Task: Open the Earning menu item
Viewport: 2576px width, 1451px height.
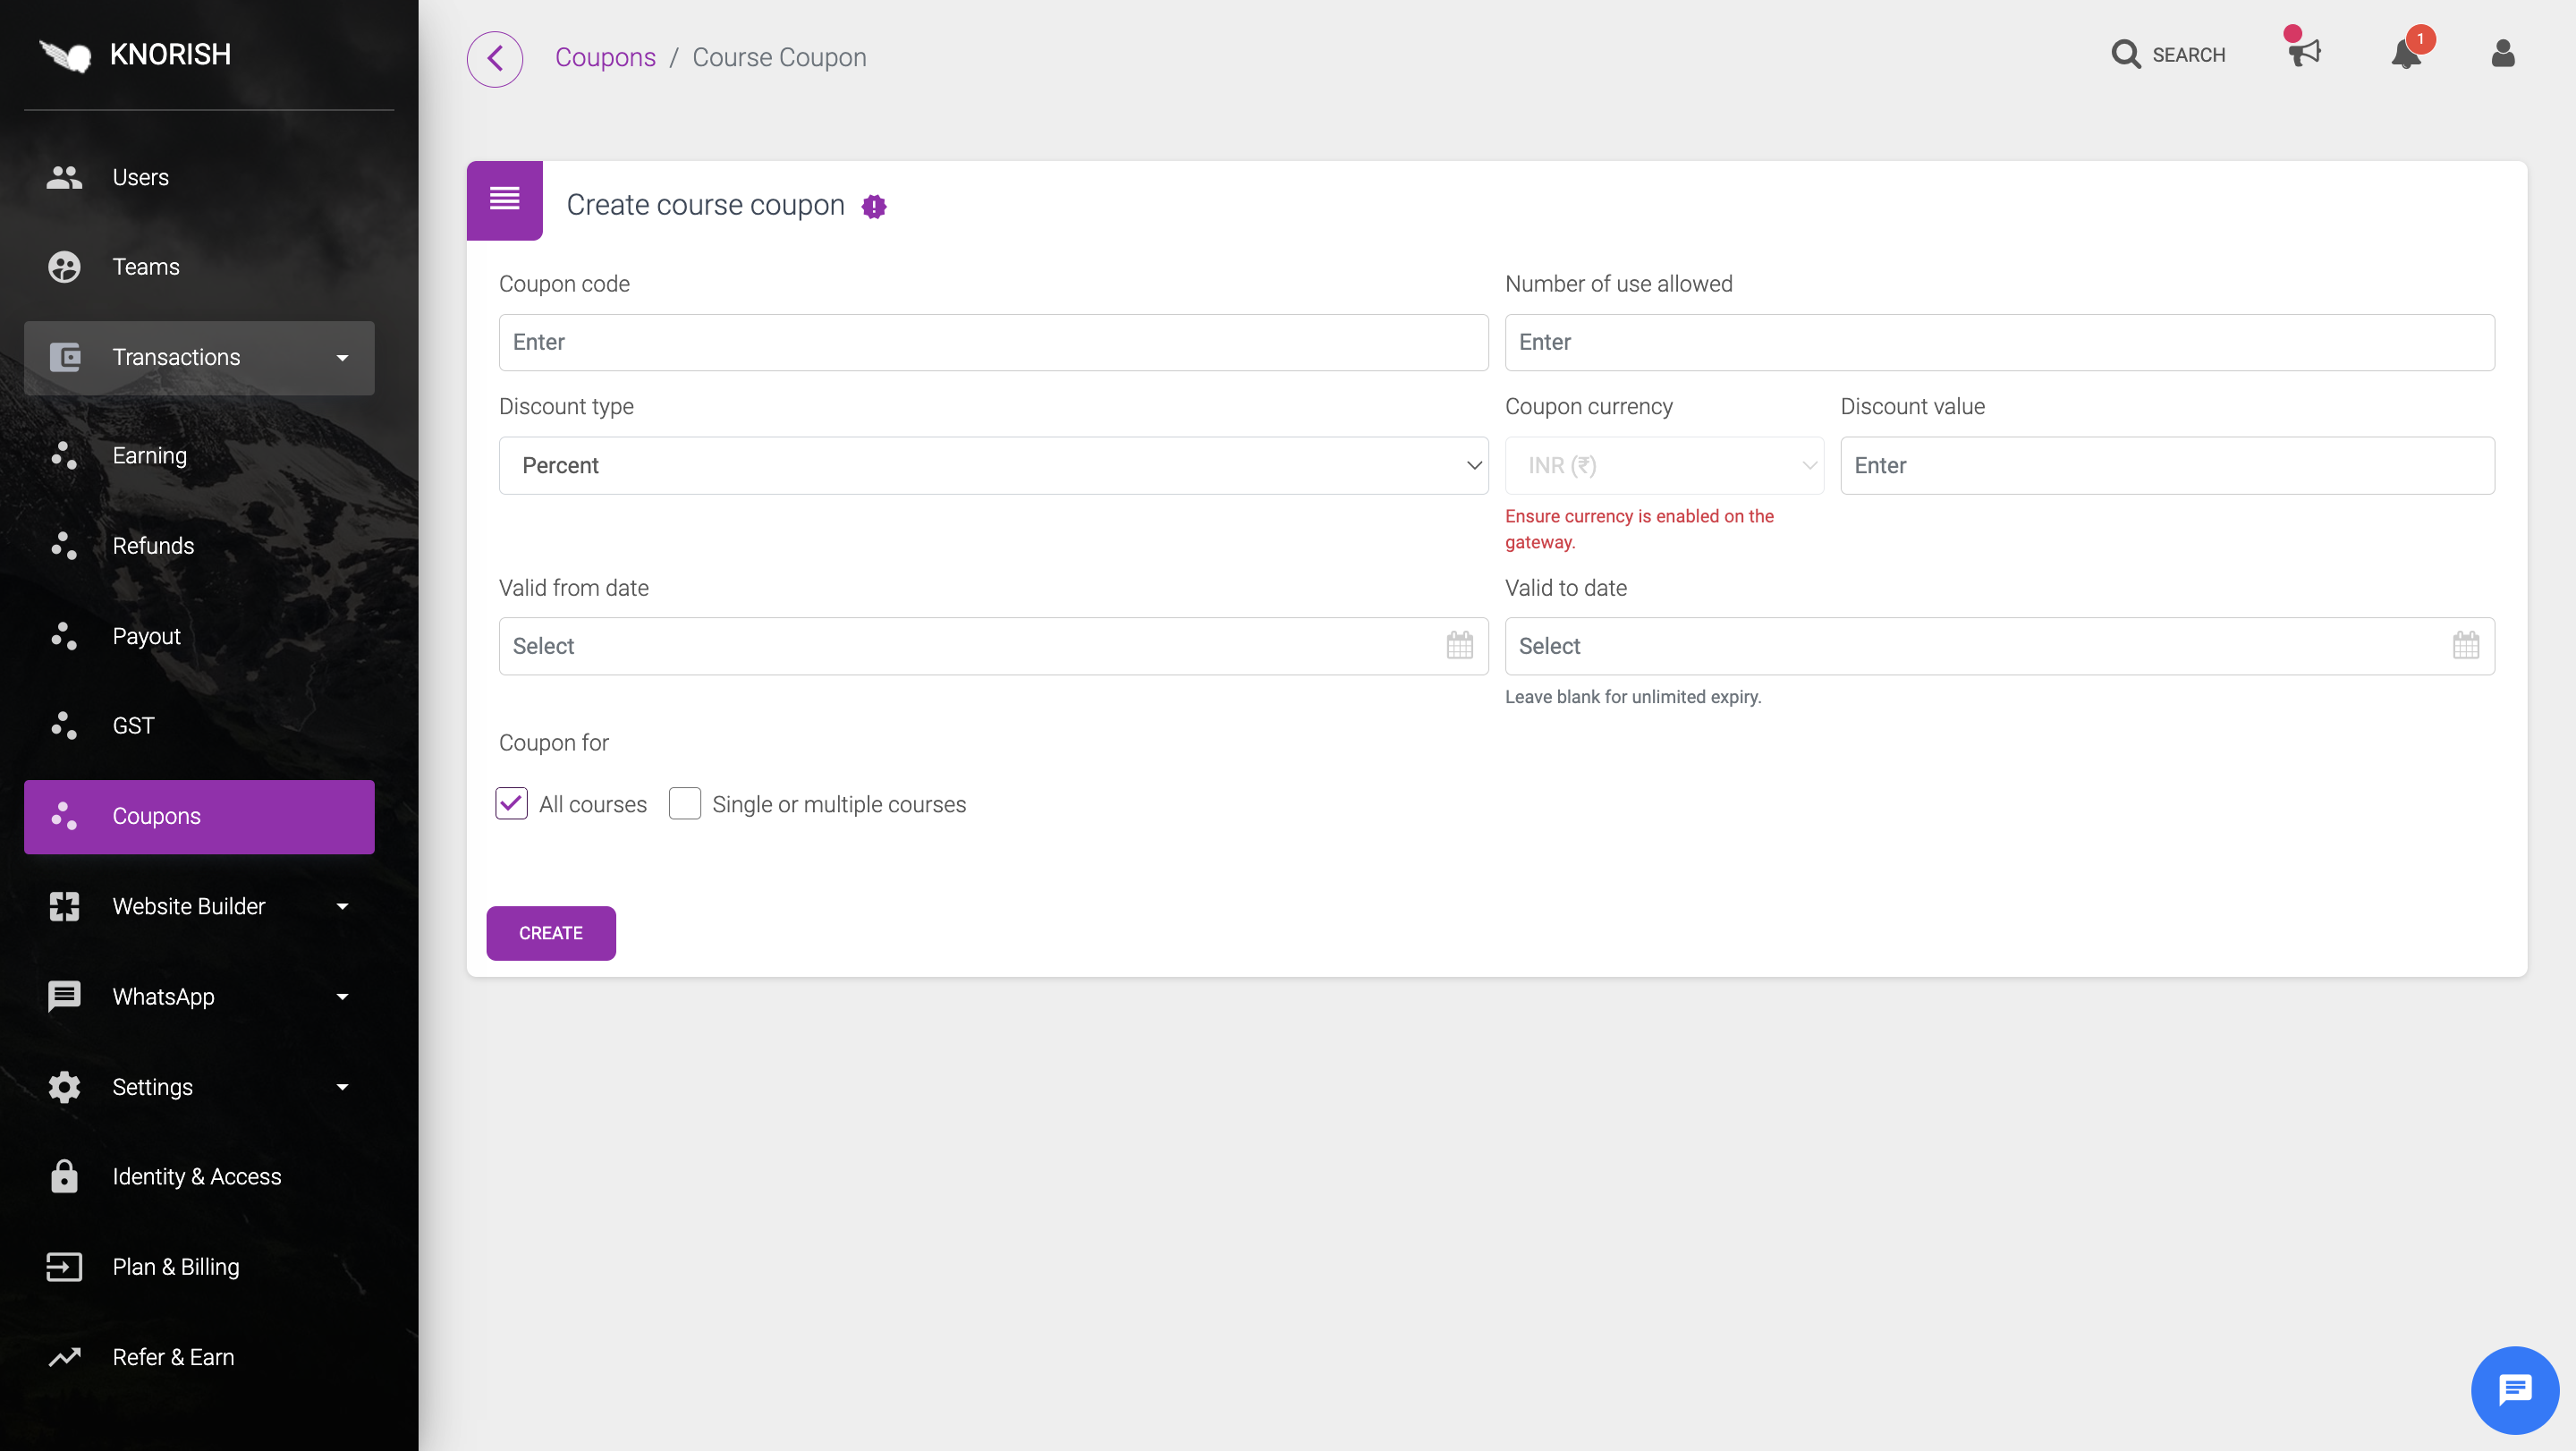Action: click(x=199, y=456)
